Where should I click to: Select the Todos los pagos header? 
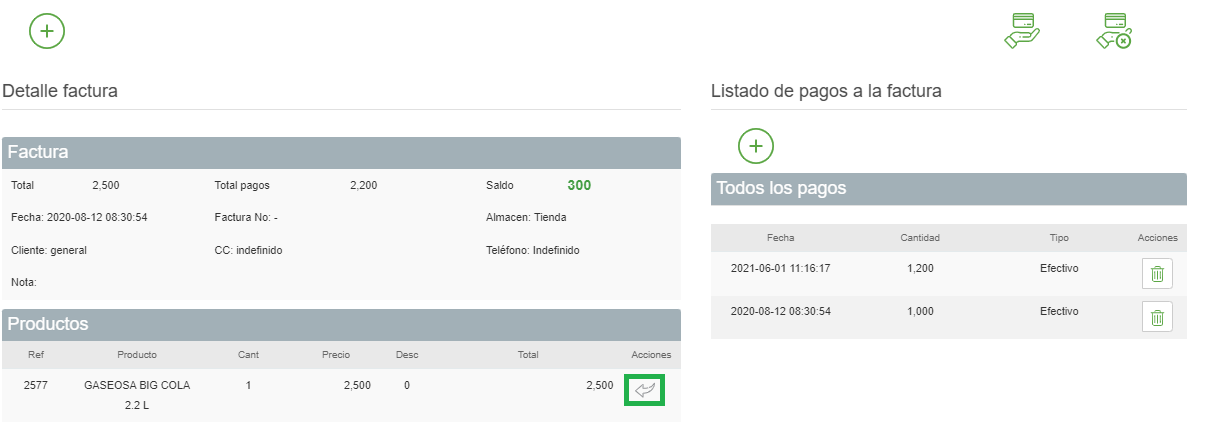(949, 188)
